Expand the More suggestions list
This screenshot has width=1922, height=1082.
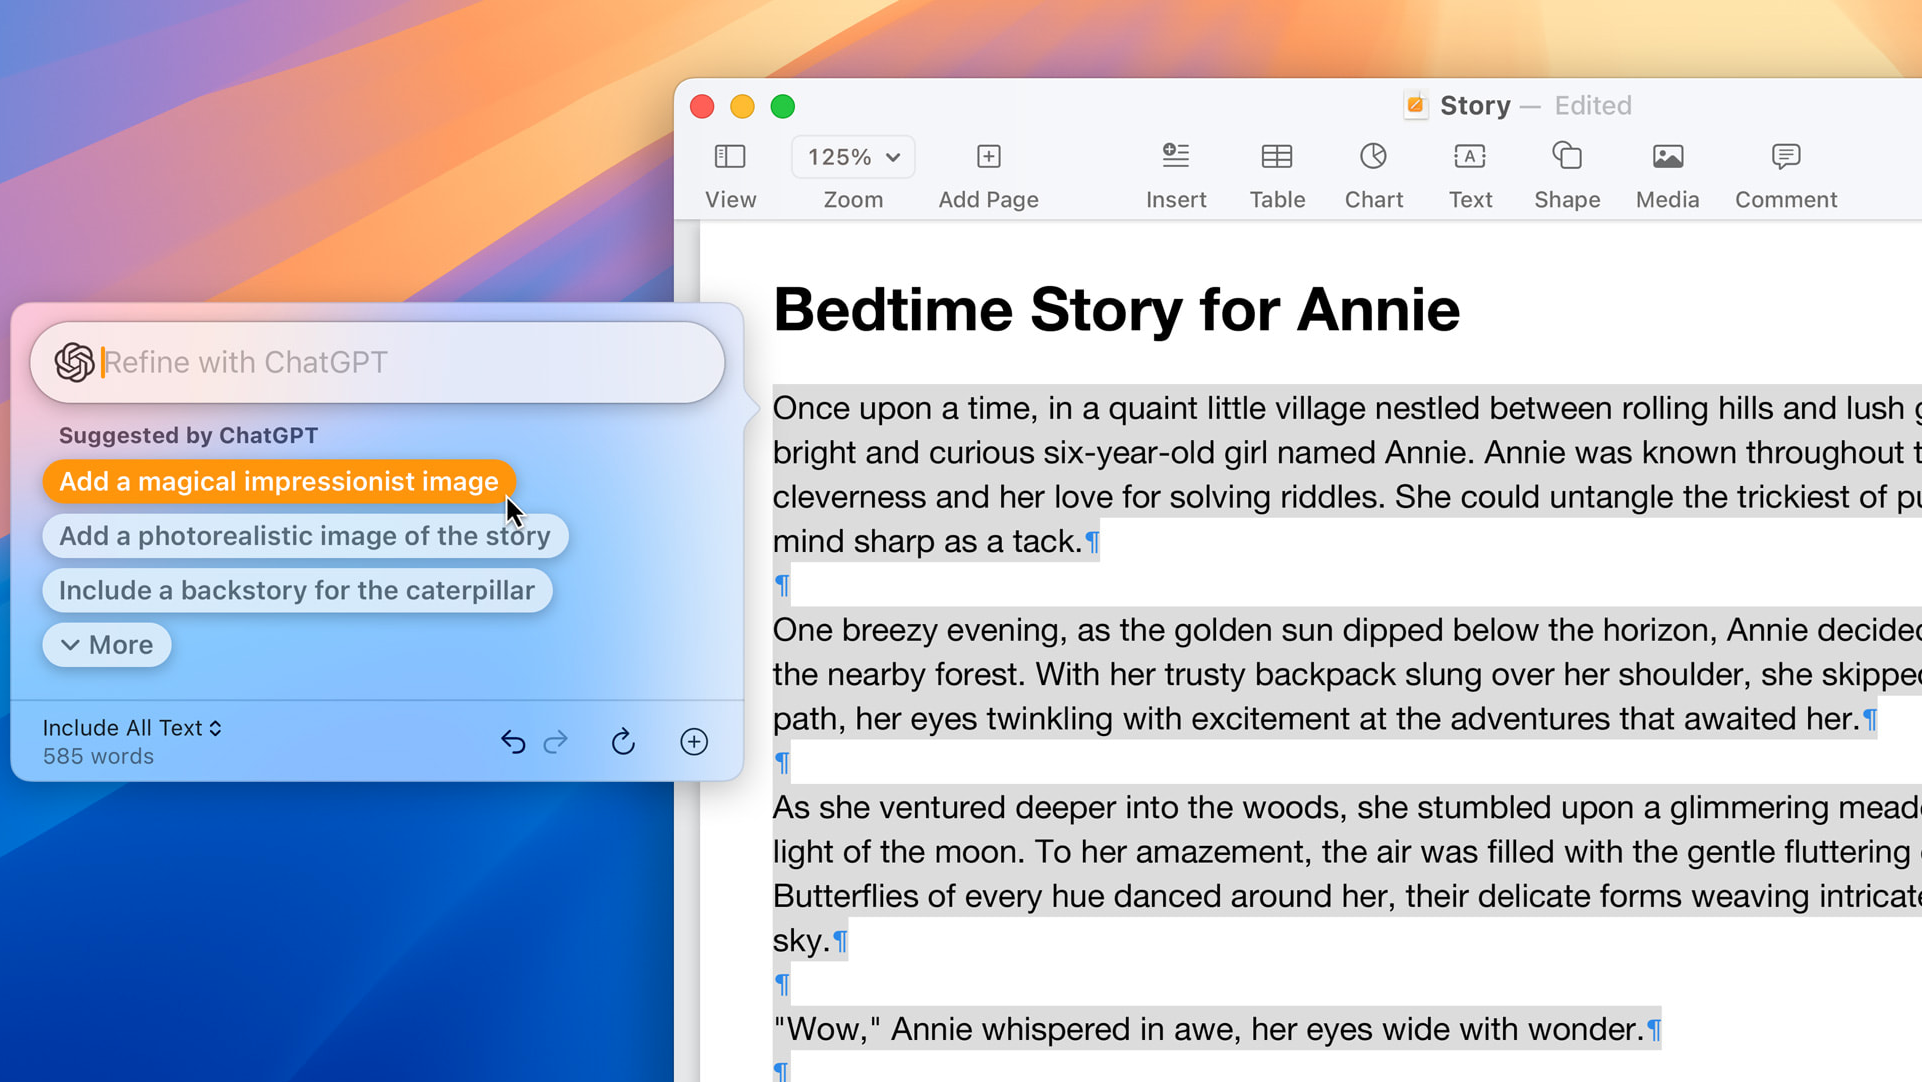(107, 645)
